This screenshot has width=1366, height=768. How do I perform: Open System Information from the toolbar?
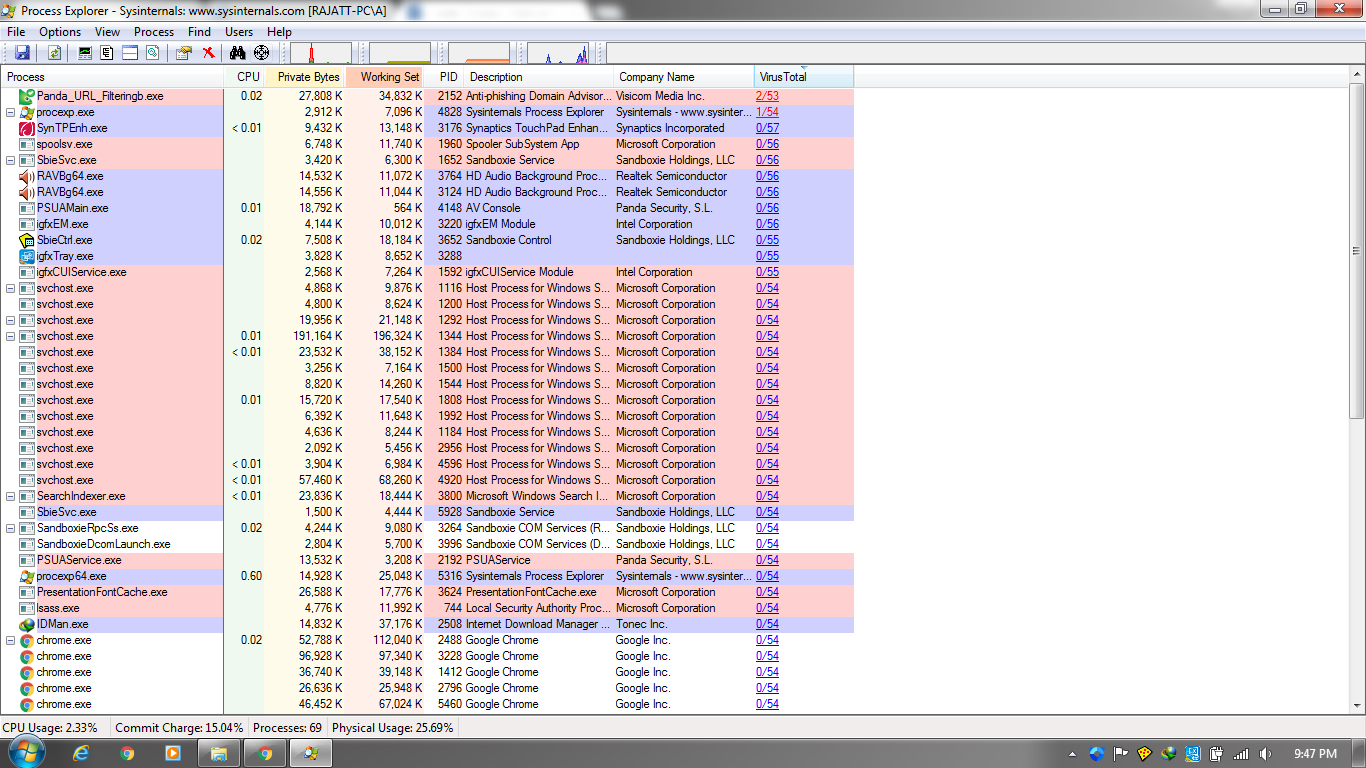[x=85, y=53]
